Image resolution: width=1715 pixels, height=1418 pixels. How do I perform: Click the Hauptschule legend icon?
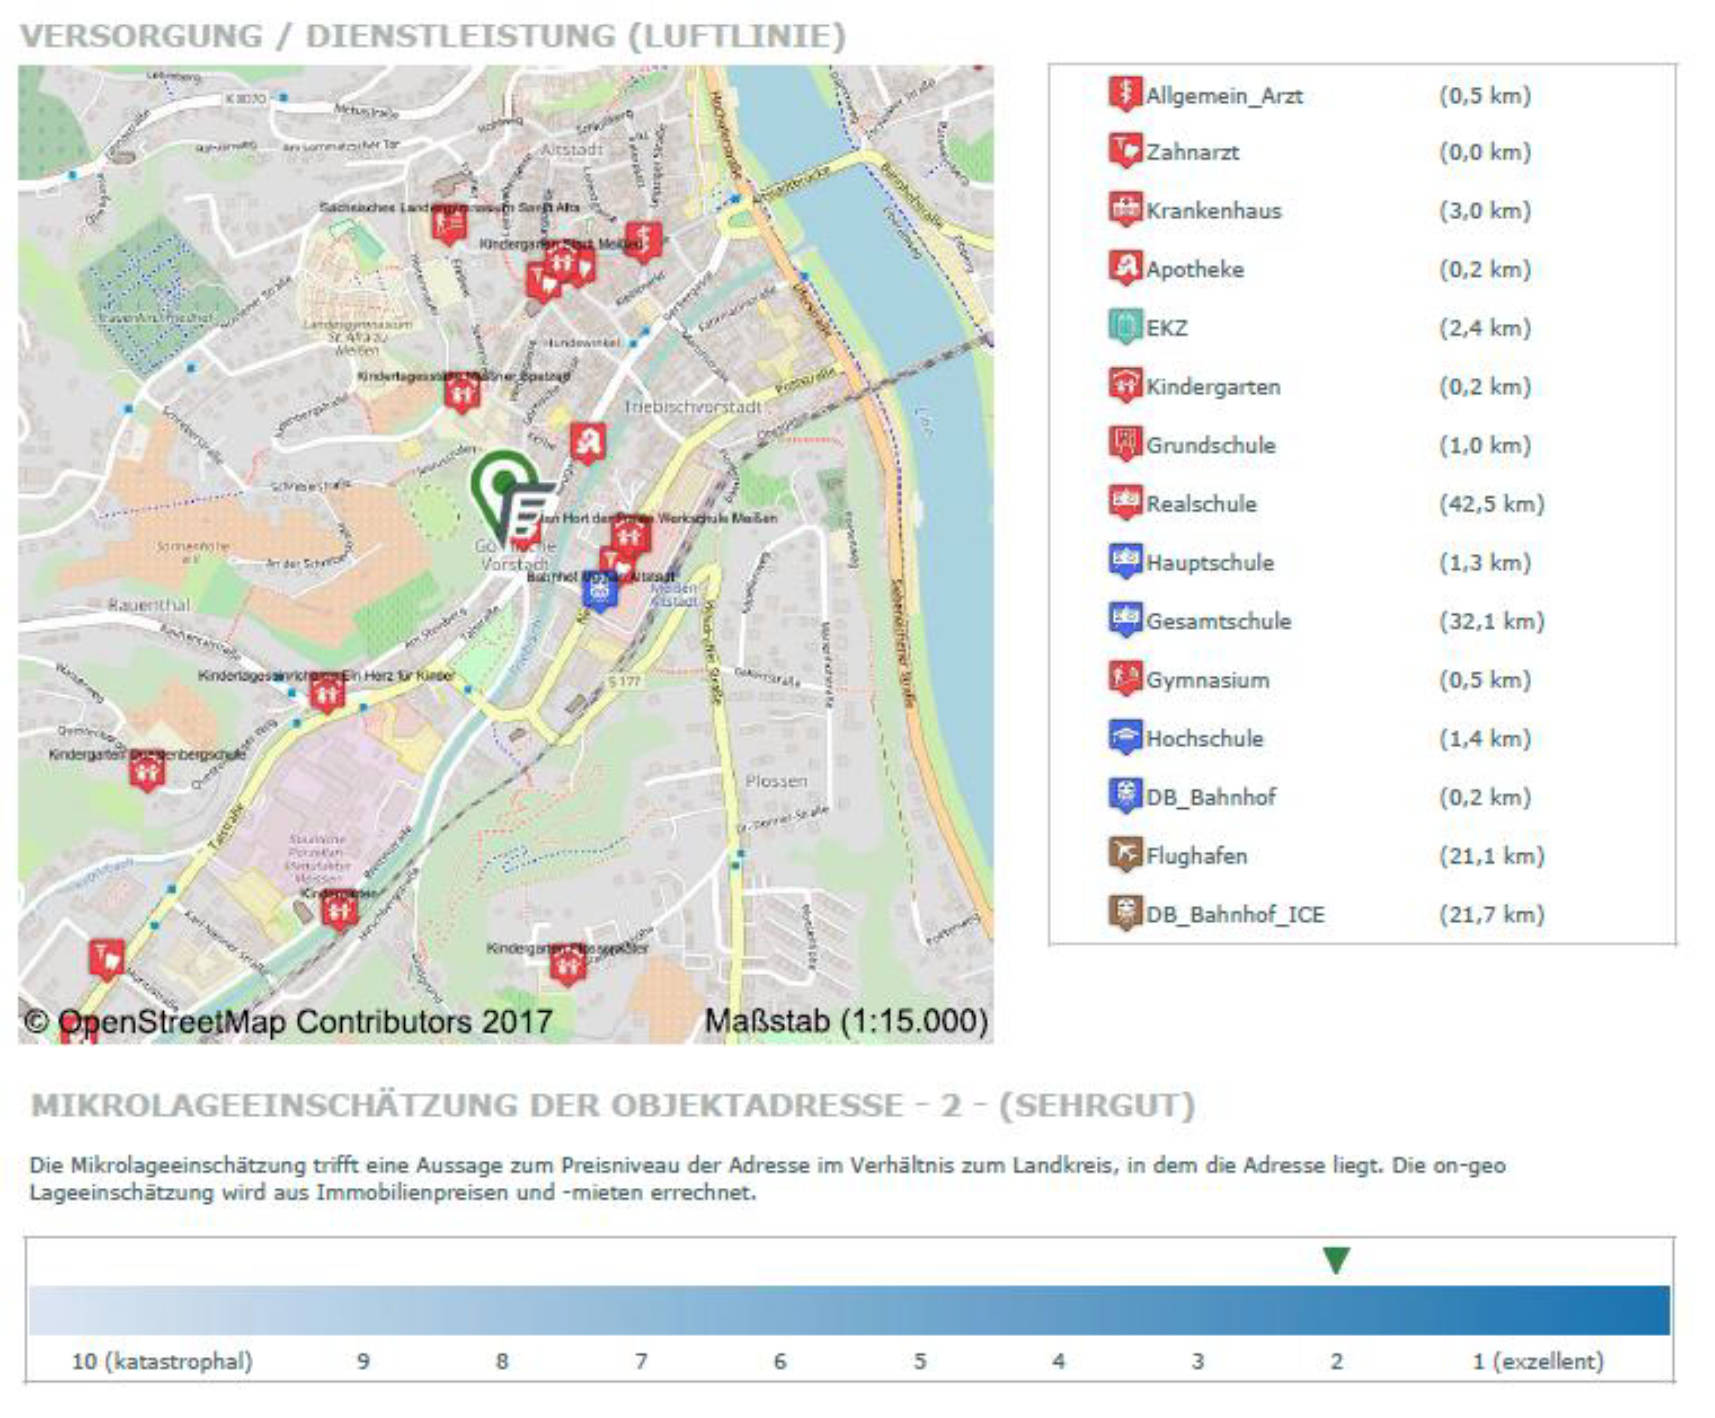click(x=1125, y=561)
